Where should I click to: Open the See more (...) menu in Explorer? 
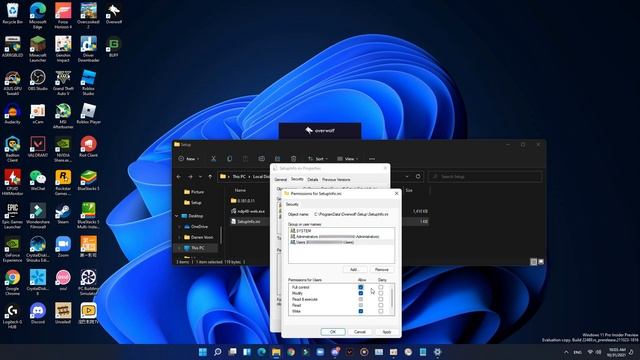[x=372, y=159]
